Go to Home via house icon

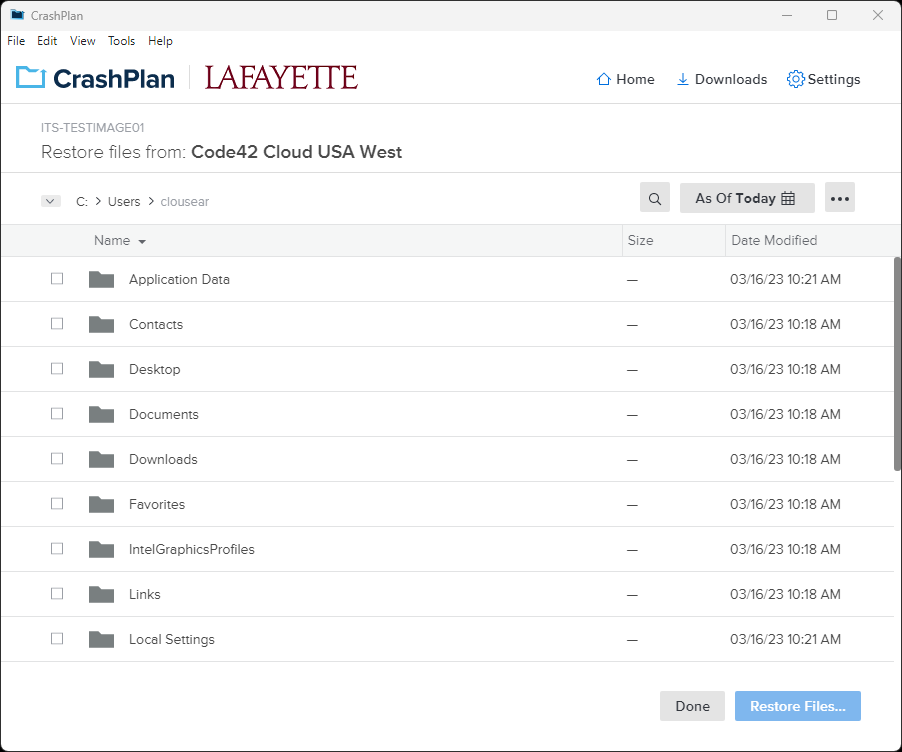(603, 79)
